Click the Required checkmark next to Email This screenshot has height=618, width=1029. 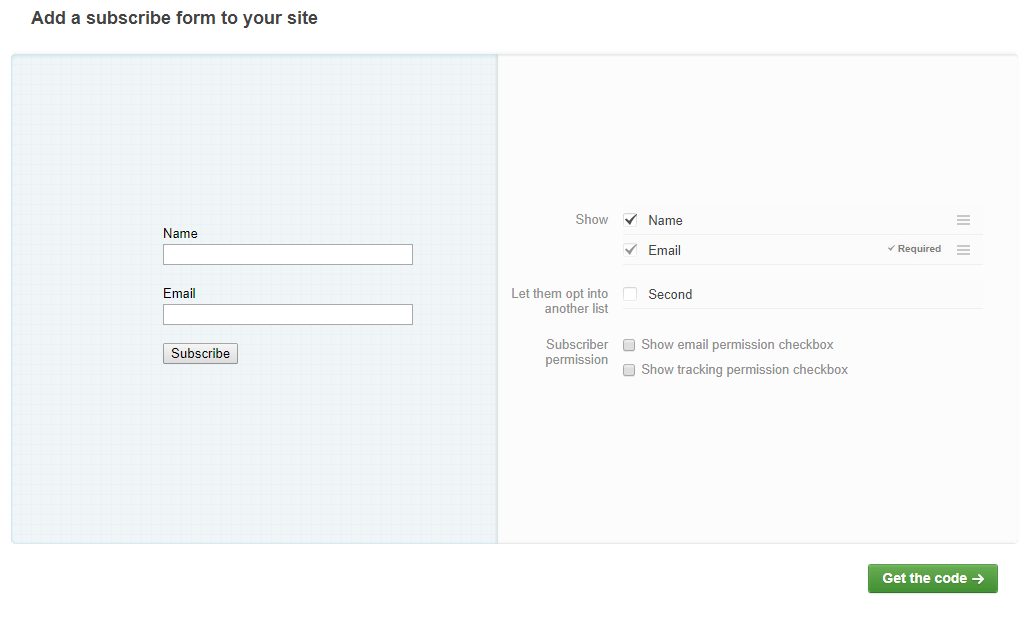(891, 249)
